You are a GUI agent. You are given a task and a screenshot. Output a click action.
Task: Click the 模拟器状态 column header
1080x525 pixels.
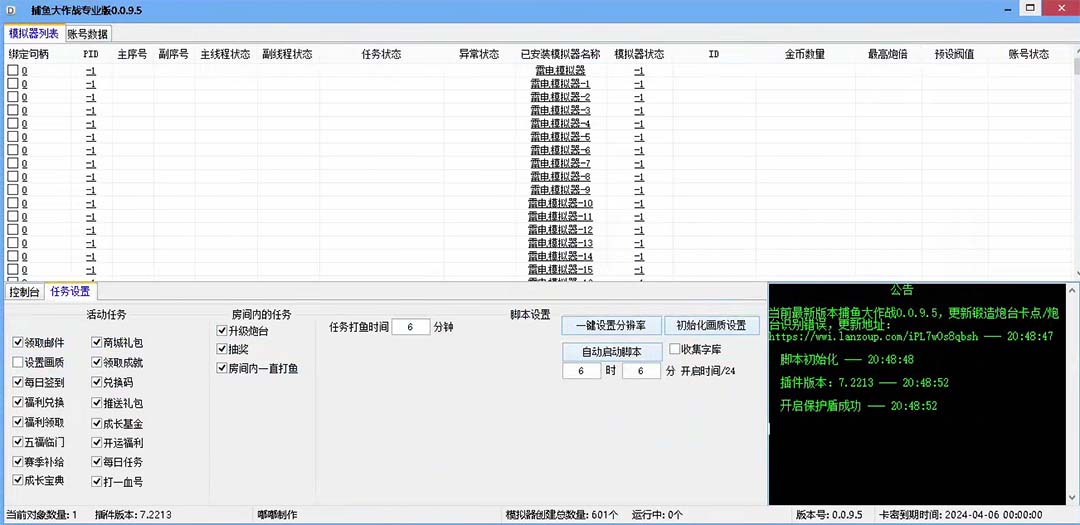(638, 54)
